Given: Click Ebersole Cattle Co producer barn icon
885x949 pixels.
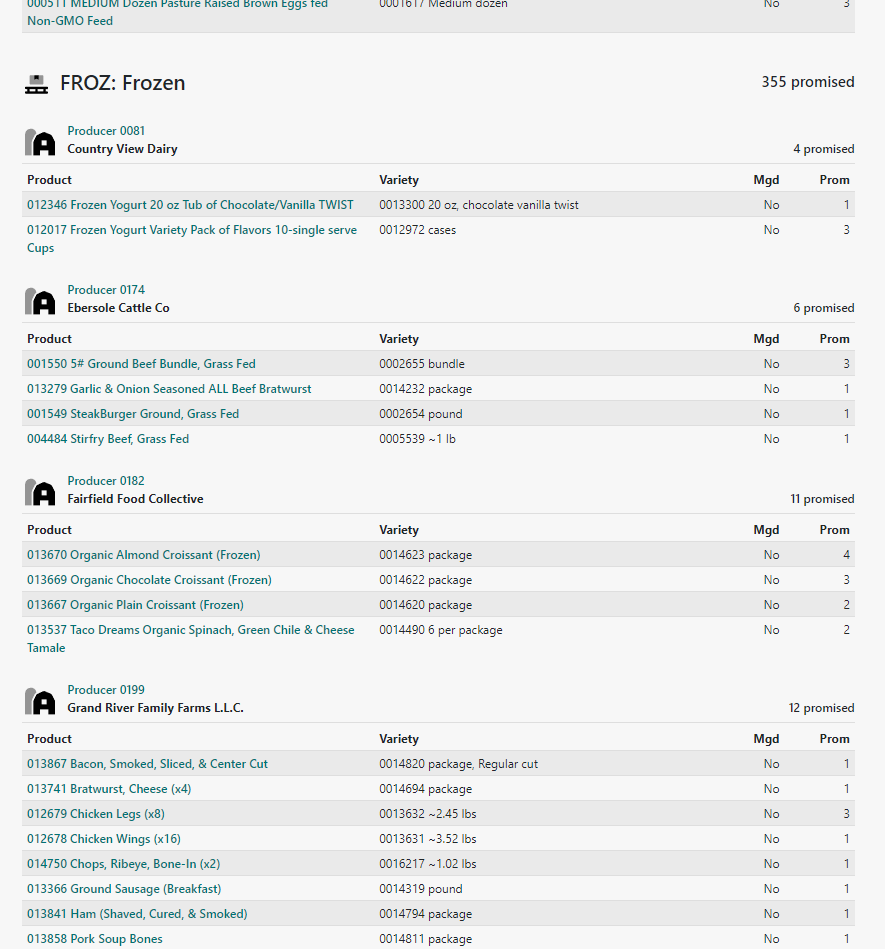Looking at the screenshot, I should [40, 301].
